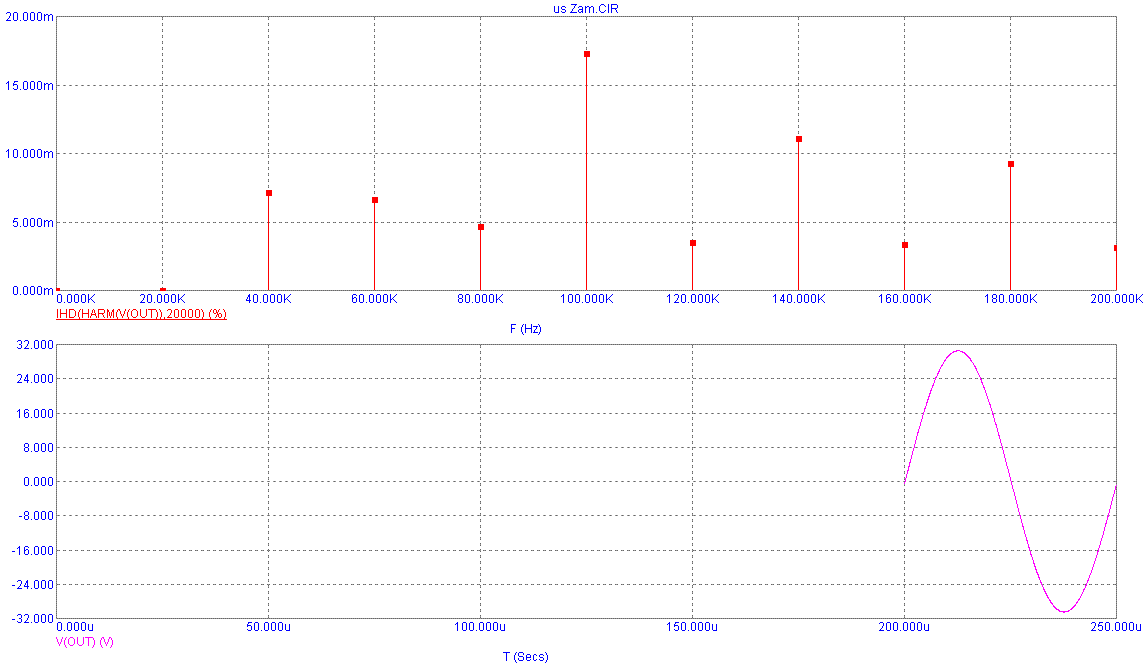This screenshot has width=1148, height=670.
Task: Click the 140.000K frequency axis label
Action: 799,299
